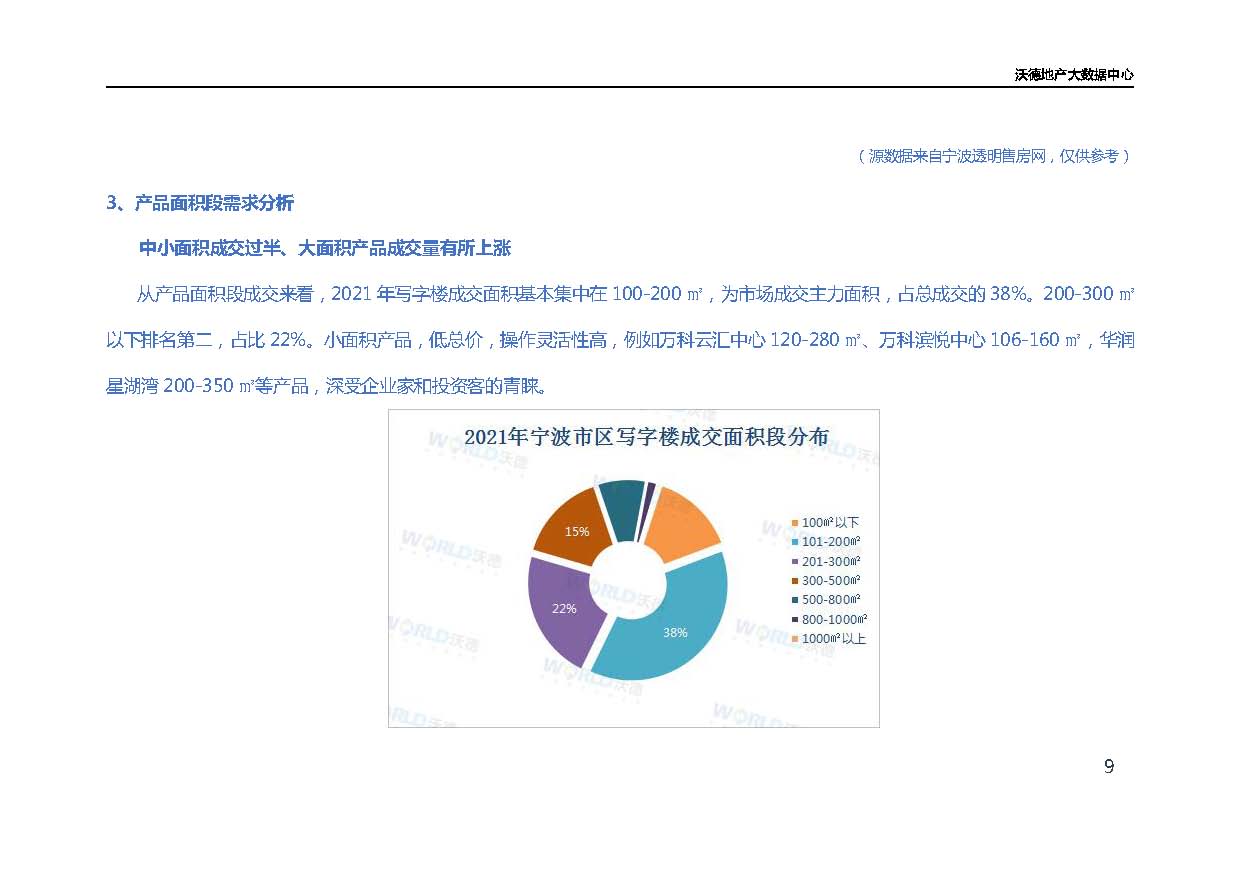Click the 500-800㎡ legend label
This screenshot has width=1240, height=877.
pyautogui.click(x=831, y=600)
